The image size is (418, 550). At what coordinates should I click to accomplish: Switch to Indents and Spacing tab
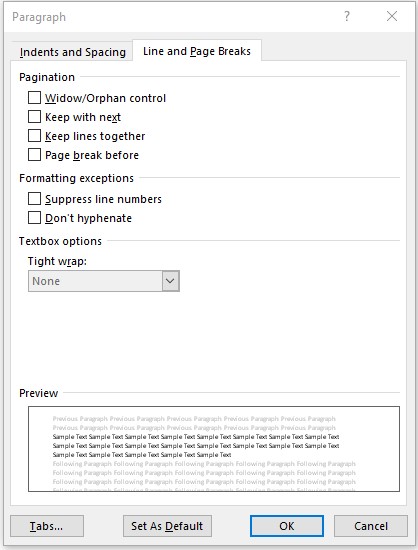tap(73, 52)
